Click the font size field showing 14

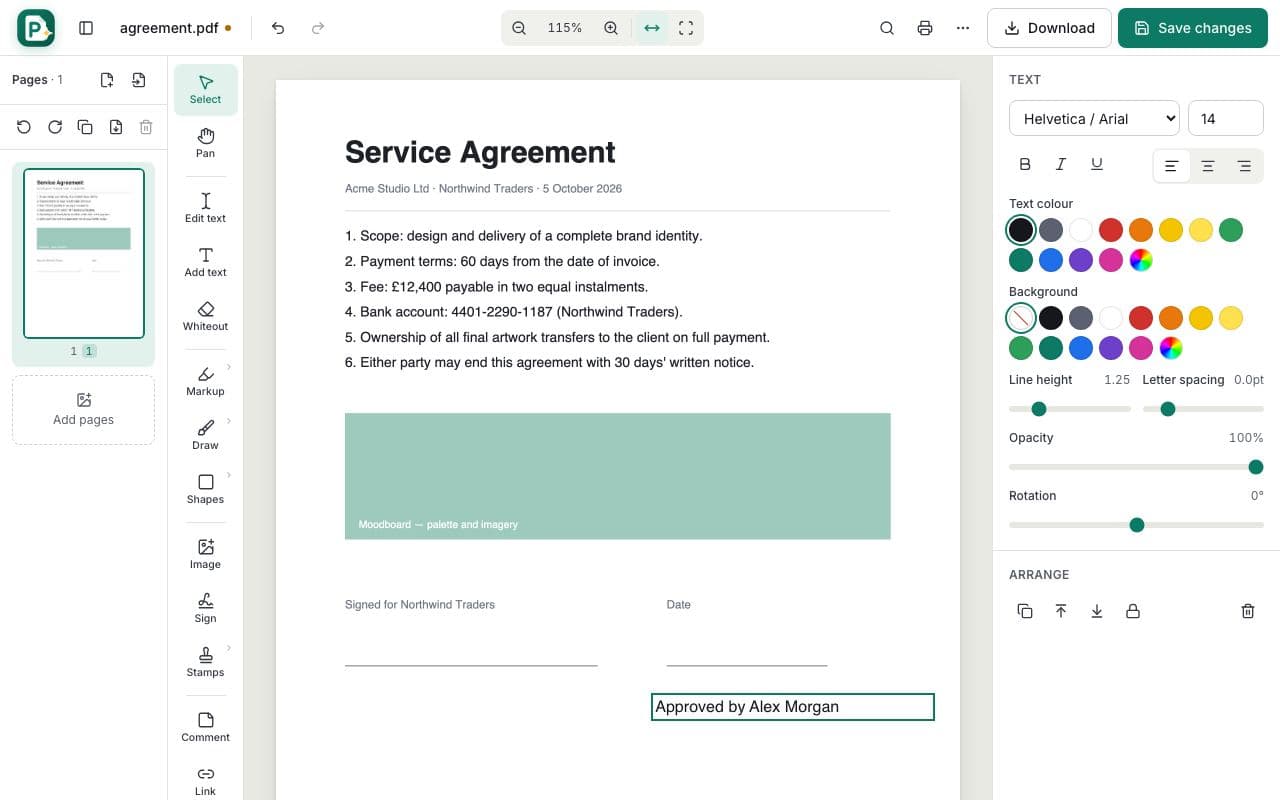1226,118
